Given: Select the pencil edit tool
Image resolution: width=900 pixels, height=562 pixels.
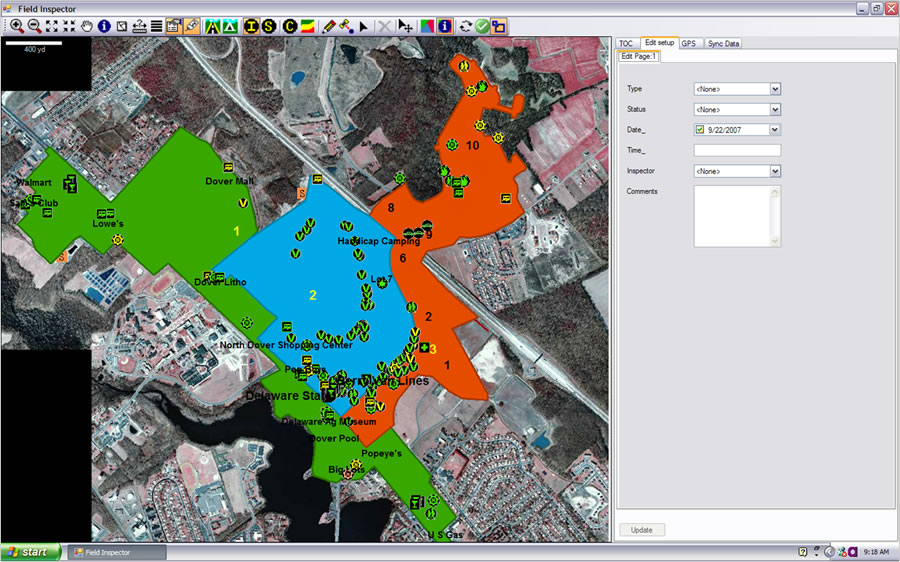Looking at the screenshot, I should pos(329,26).
